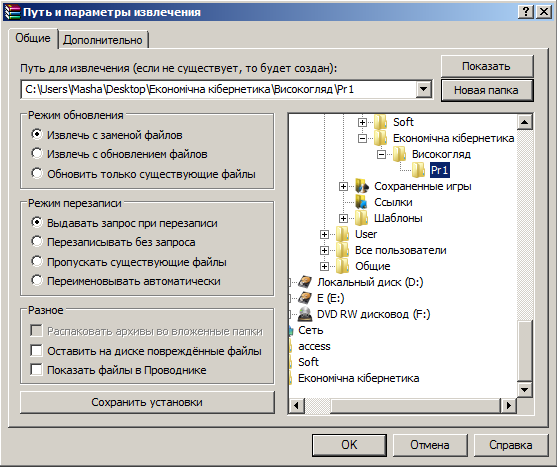Click the Ссылки folder icon
The image size is (557, 470).
pos(362,202)
